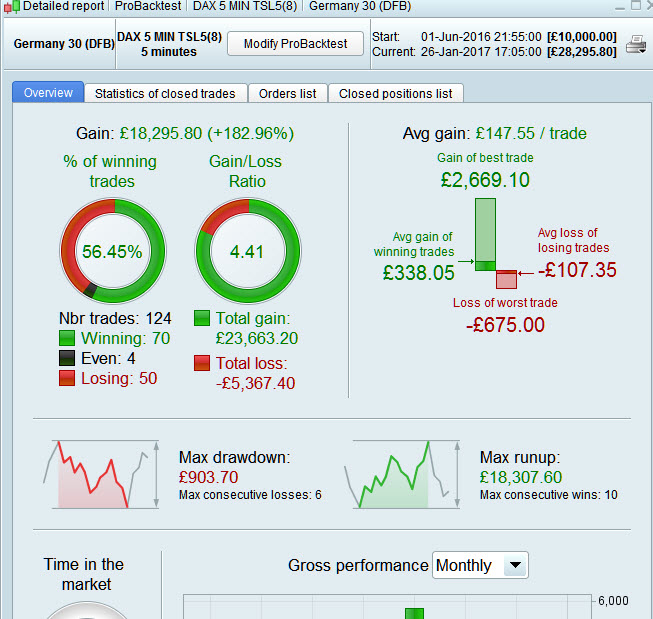Click the Time in the market heading

coord(84,574)
